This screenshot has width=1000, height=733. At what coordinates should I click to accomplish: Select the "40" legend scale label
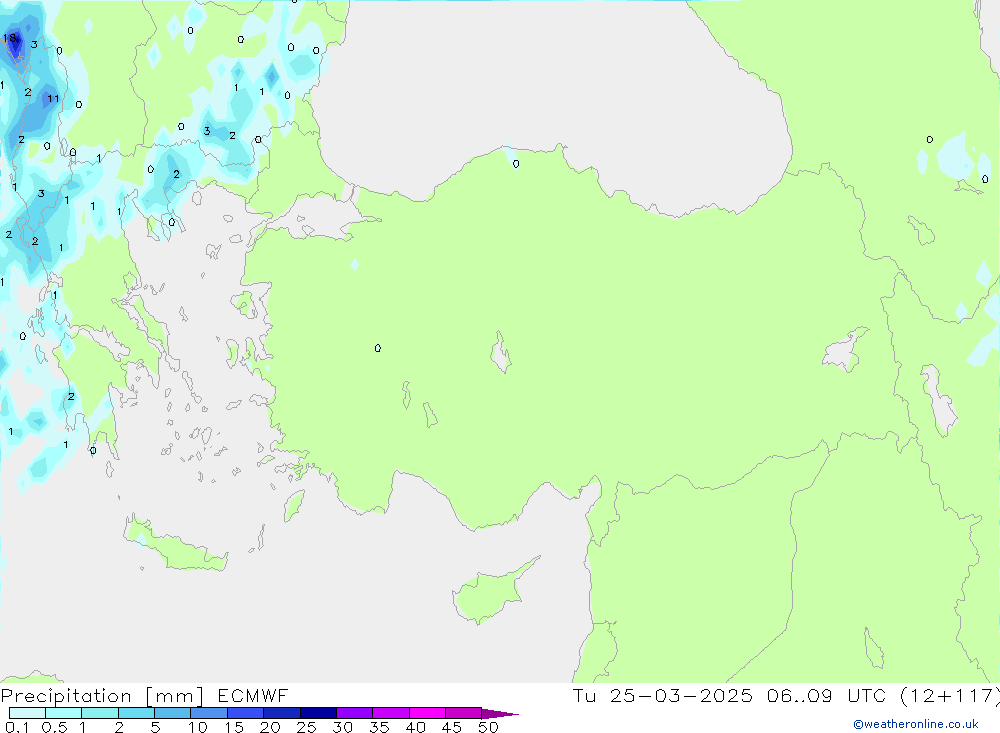(x=416, y=727)
